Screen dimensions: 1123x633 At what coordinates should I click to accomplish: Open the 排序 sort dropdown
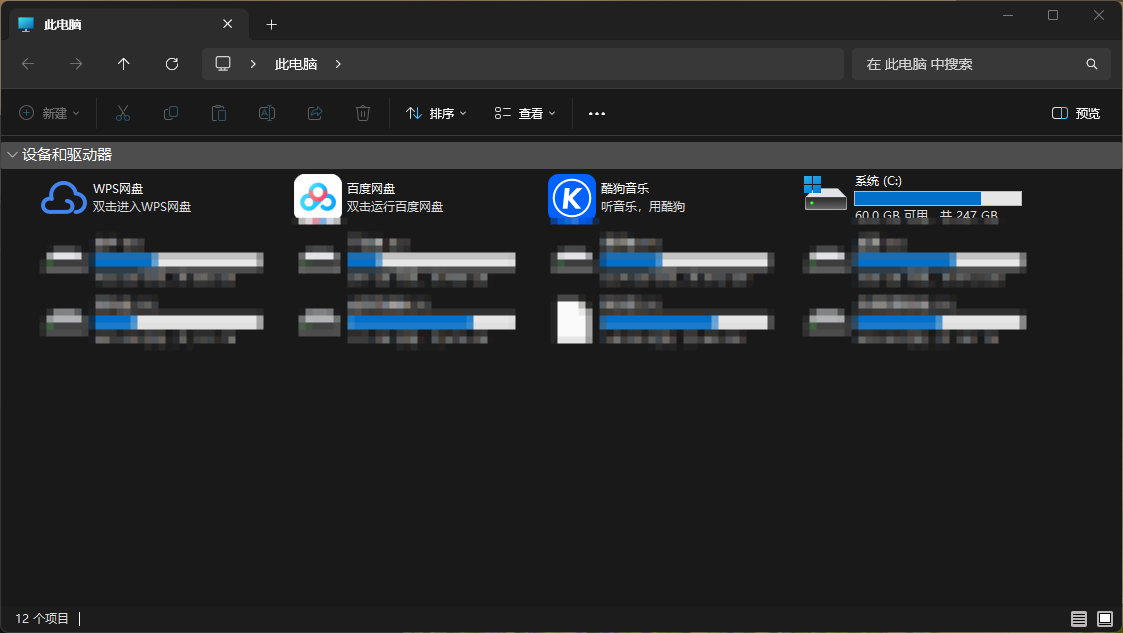coord(437,114)
